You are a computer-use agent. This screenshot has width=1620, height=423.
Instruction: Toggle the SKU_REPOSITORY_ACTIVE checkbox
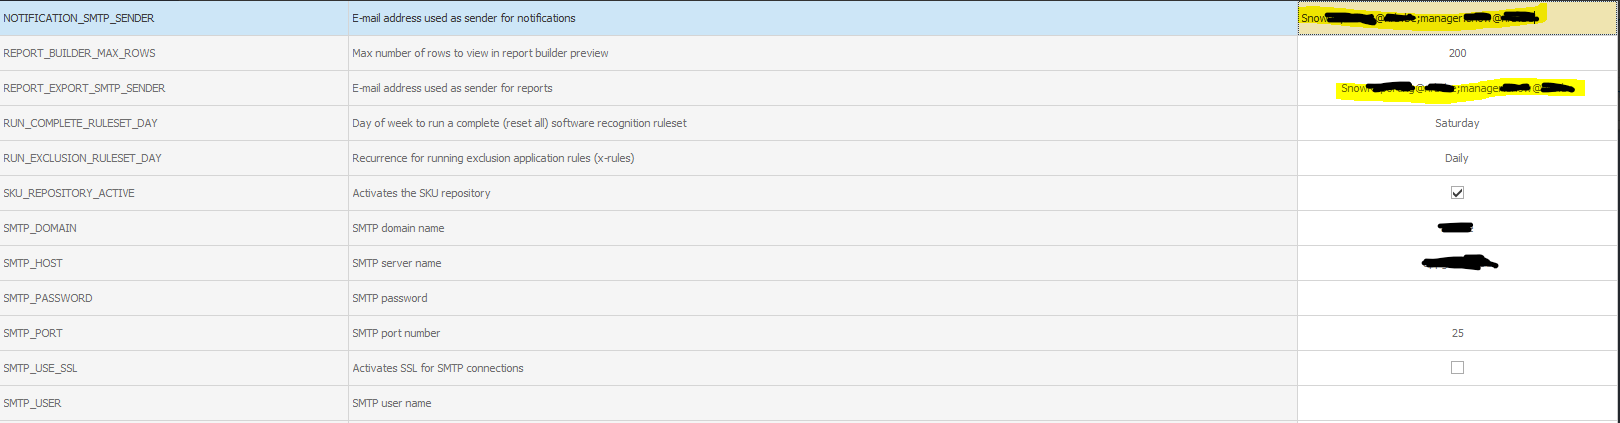pyautogui.click(x=1457, y=193)
